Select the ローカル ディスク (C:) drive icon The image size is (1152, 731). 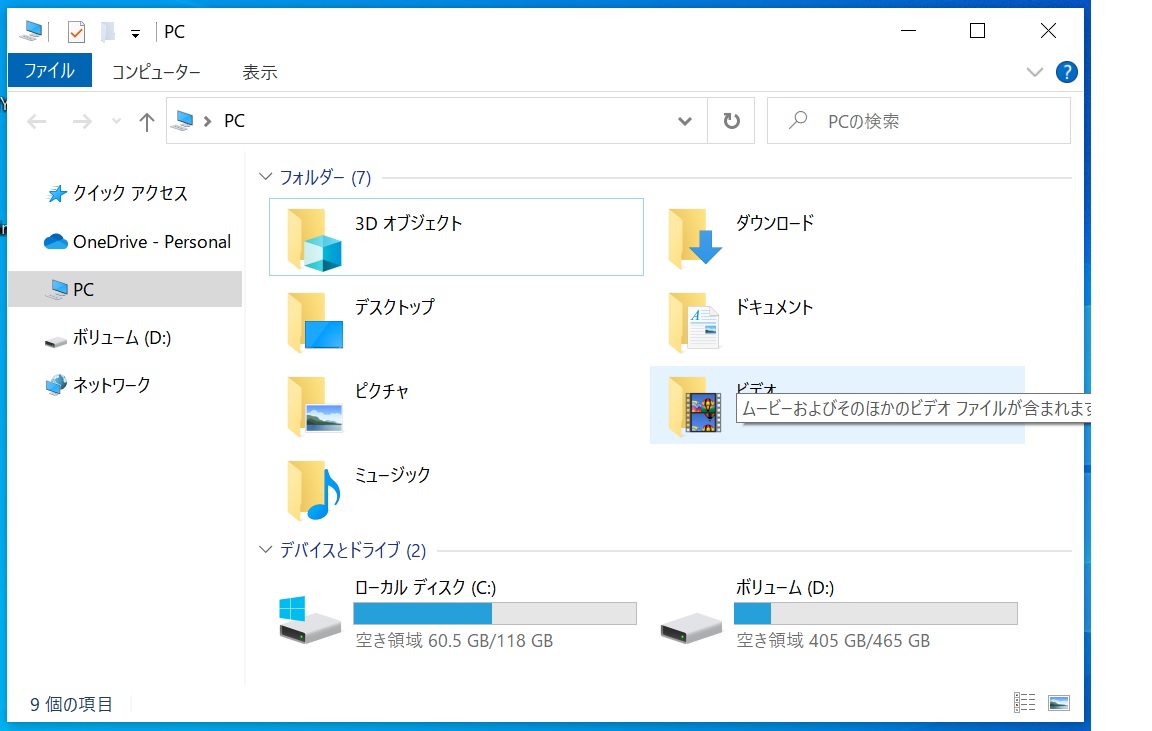click(x=309, y=620)
